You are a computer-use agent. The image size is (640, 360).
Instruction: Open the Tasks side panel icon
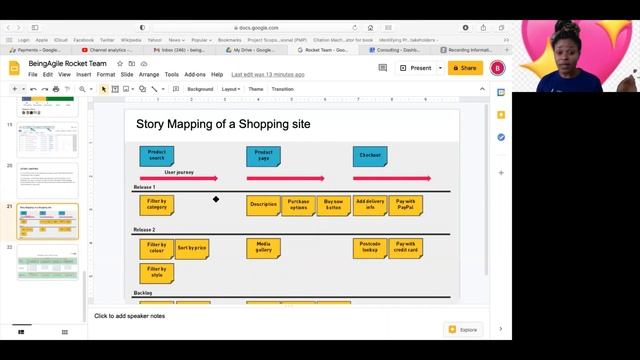[501, 137]
